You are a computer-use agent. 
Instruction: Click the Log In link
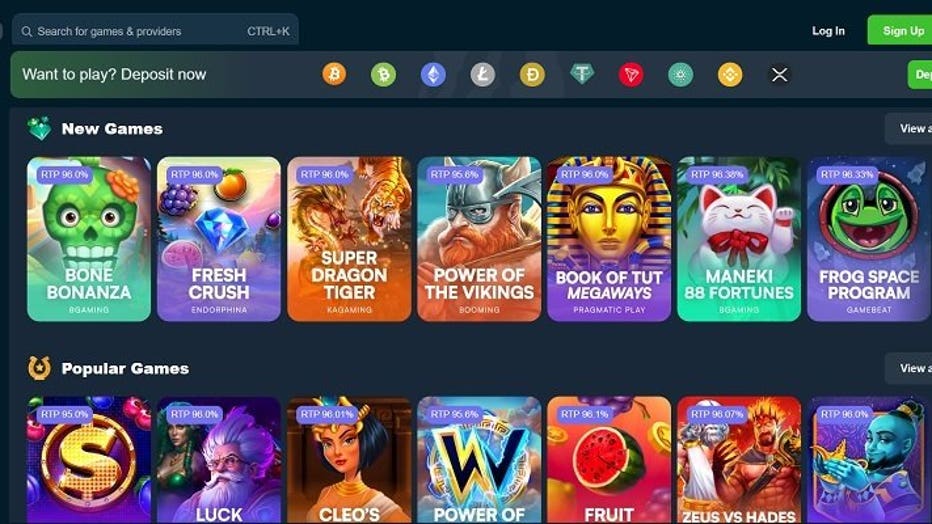828,31
